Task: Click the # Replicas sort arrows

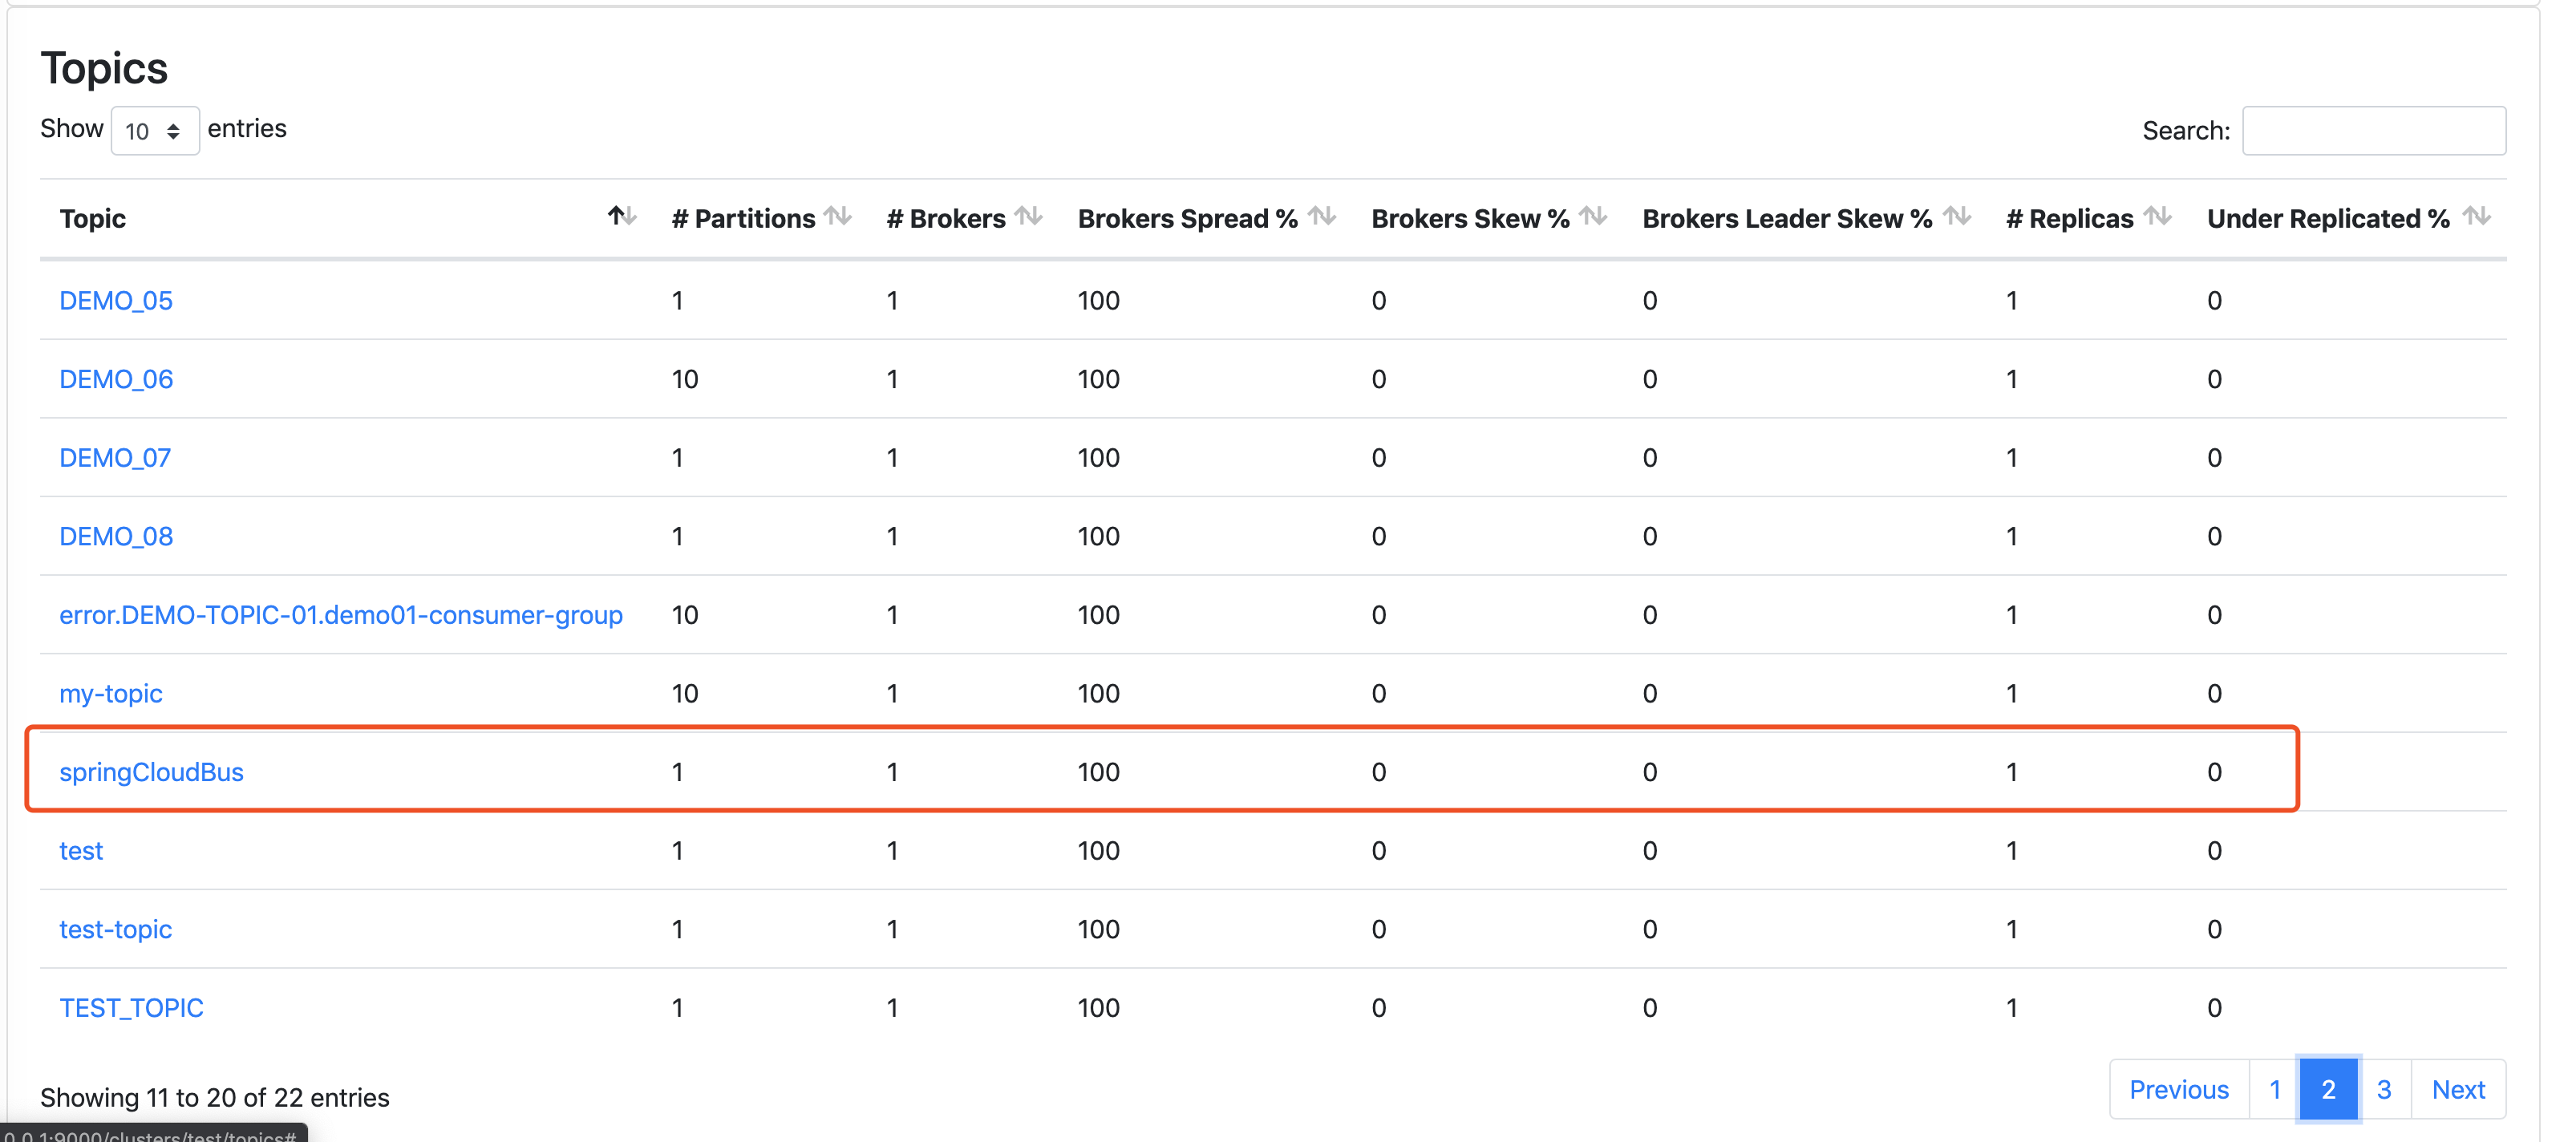Action: (2158, 216)
